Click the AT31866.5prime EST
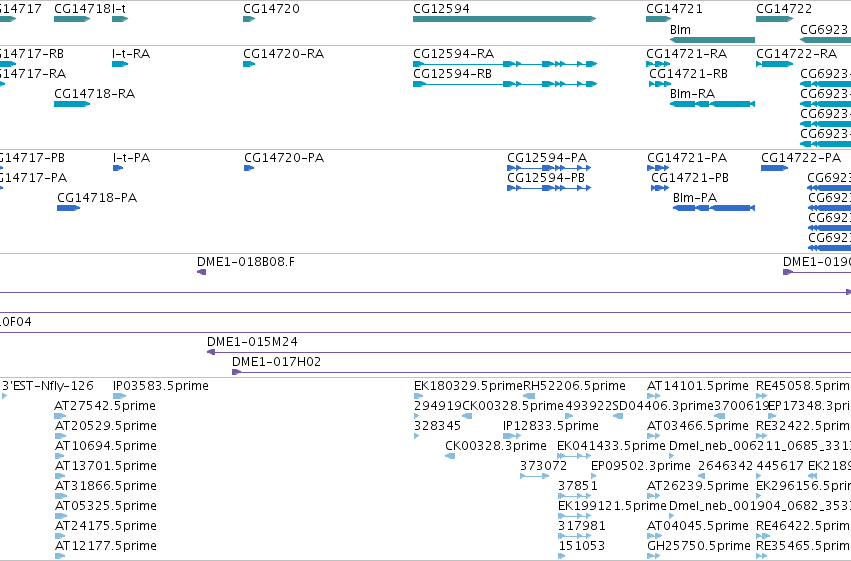851x561 pixels. coord(61,496)
